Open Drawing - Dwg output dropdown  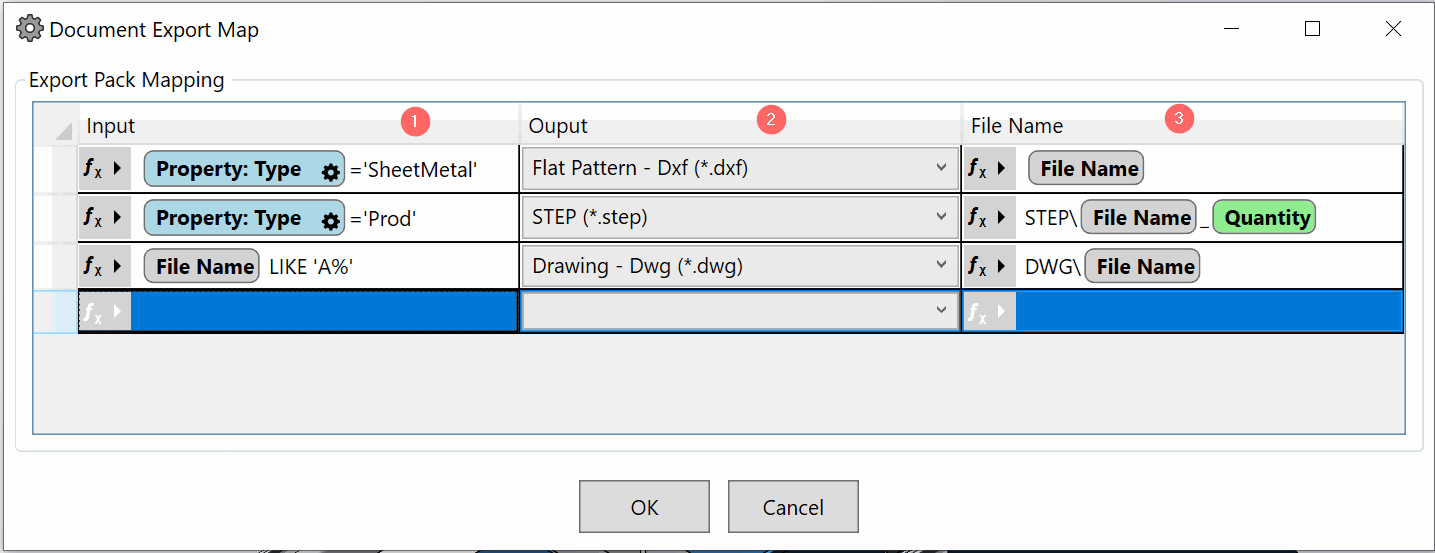[941, 266]
